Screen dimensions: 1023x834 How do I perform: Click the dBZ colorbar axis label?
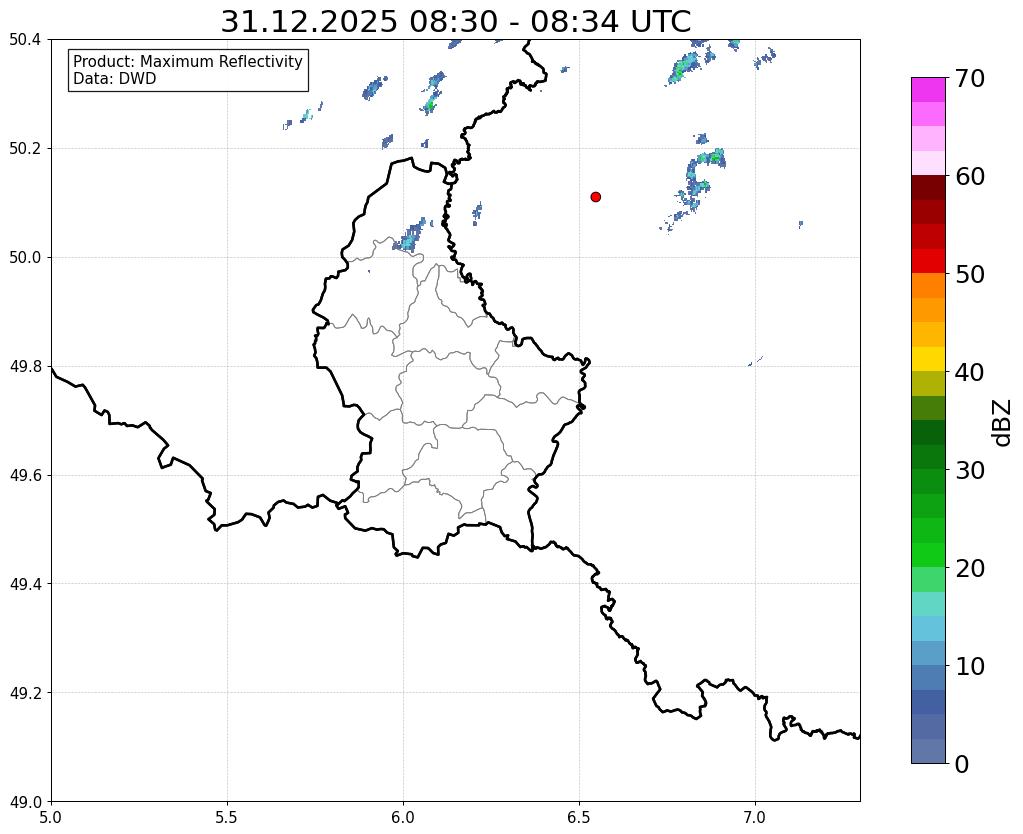(x=1003, y=423)
